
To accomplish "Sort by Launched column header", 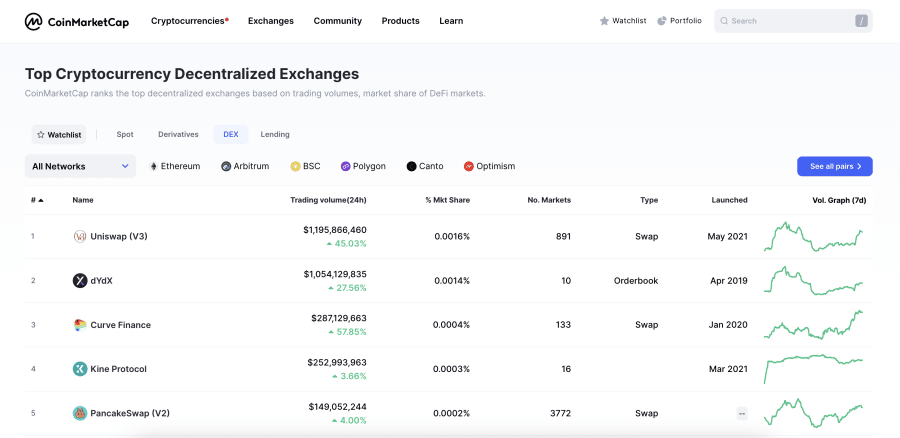I will [x=730, y=200].
